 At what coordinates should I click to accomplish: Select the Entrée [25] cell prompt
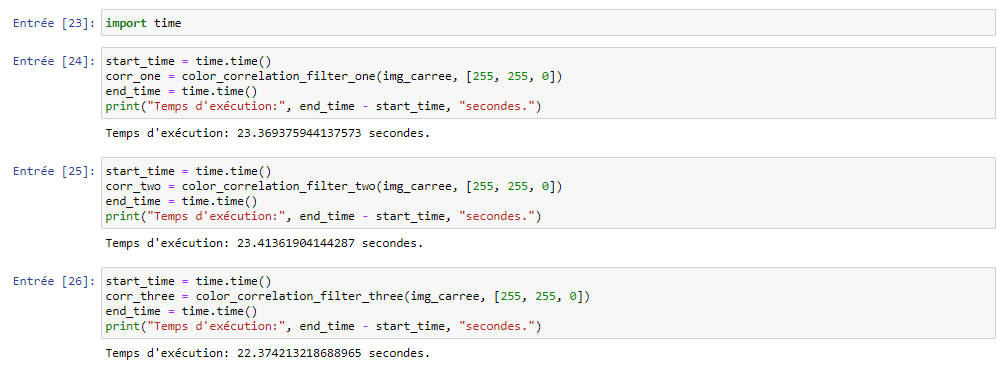point(55,171)
